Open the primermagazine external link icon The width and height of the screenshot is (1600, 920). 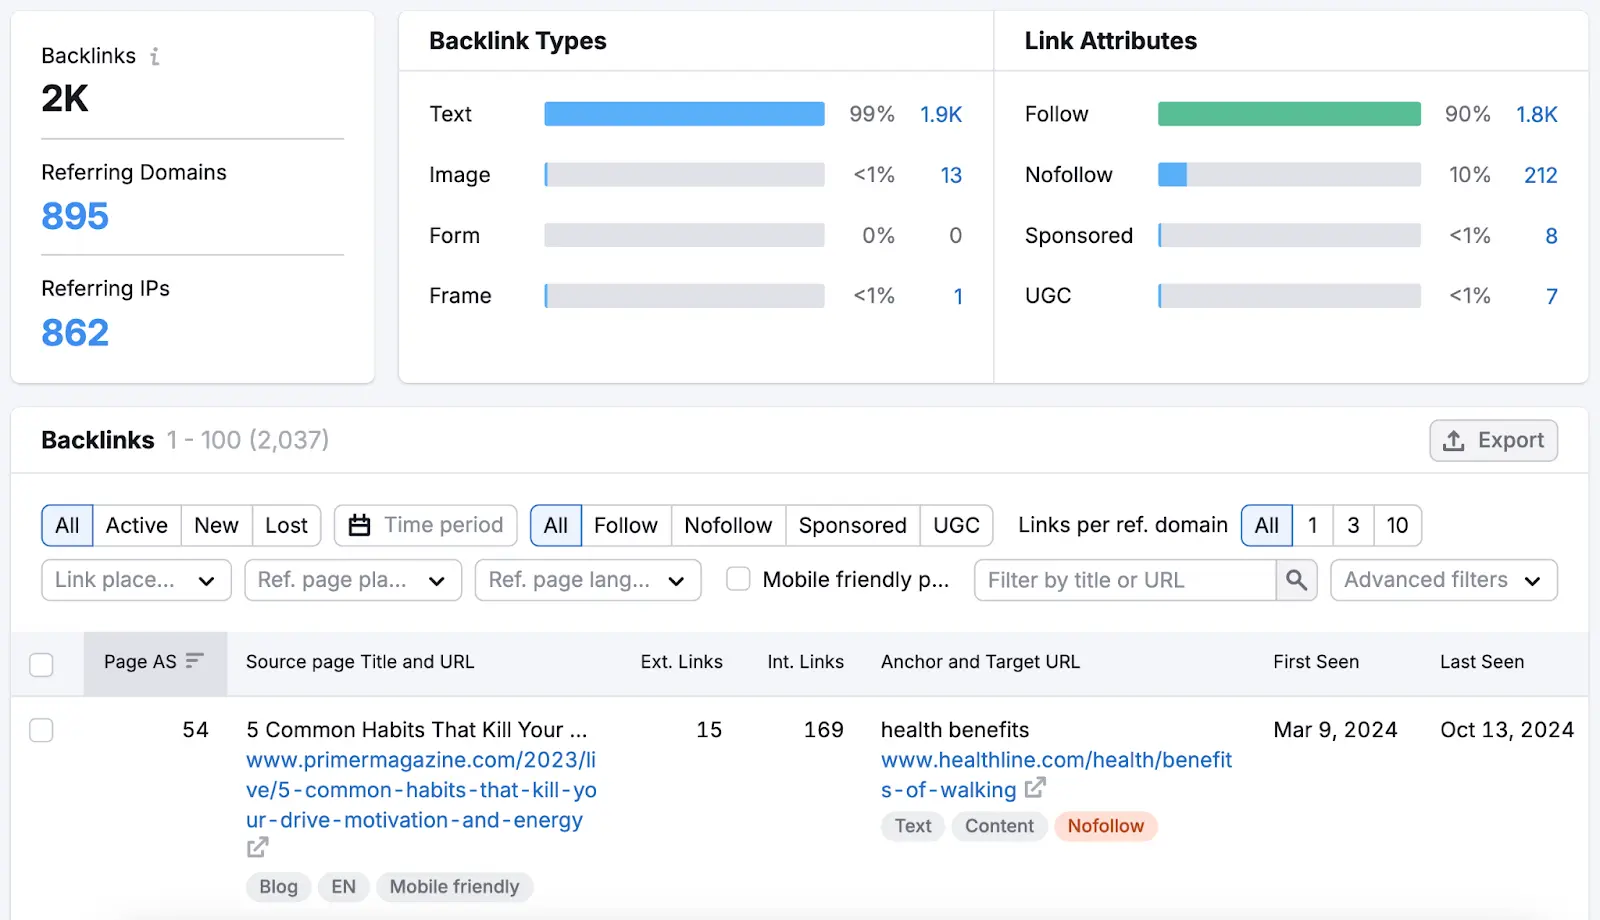[x=256, y=847]
